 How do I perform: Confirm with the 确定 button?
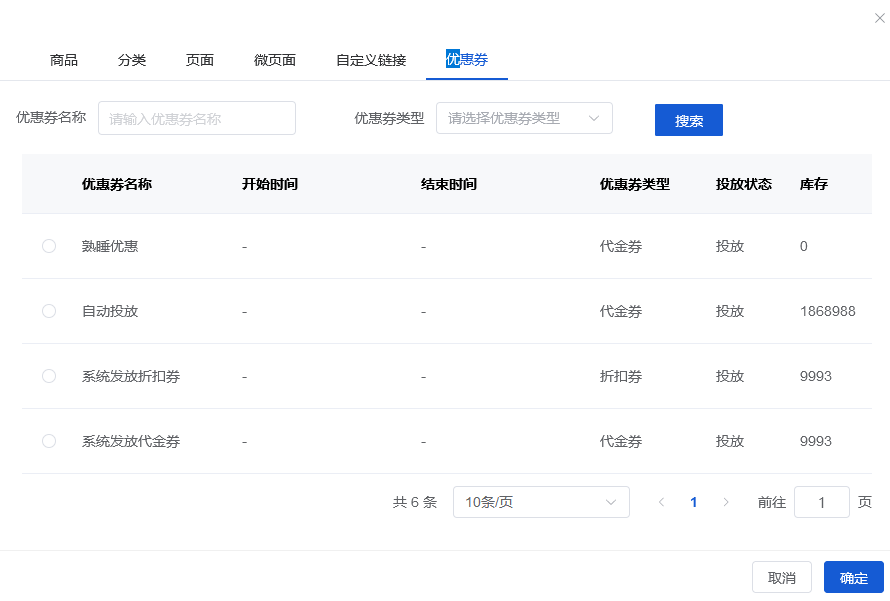point(854,577)
